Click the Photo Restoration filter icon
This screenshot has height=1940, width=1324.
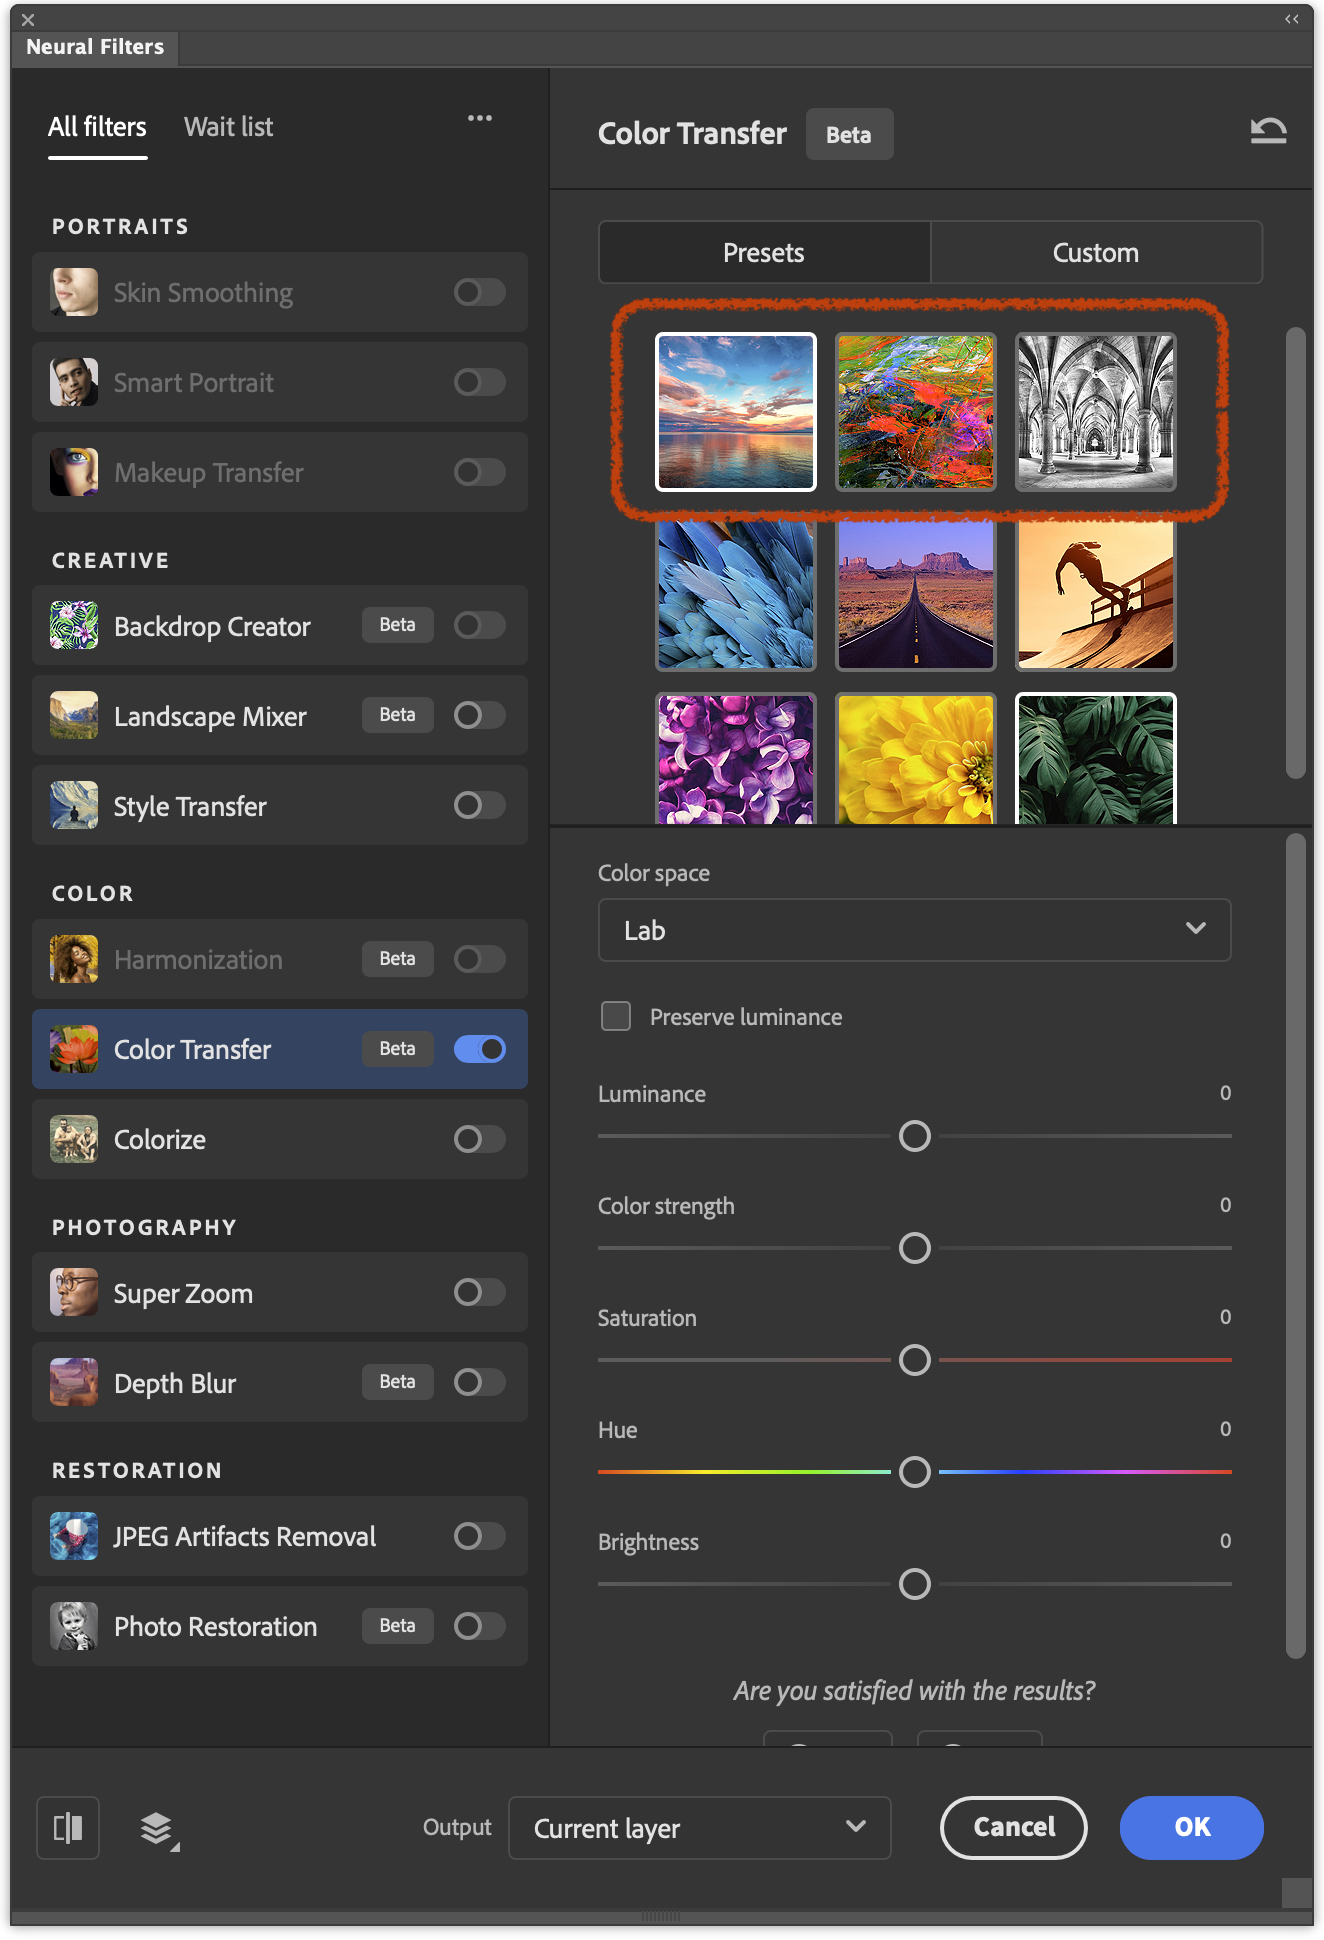point(74,1626)
